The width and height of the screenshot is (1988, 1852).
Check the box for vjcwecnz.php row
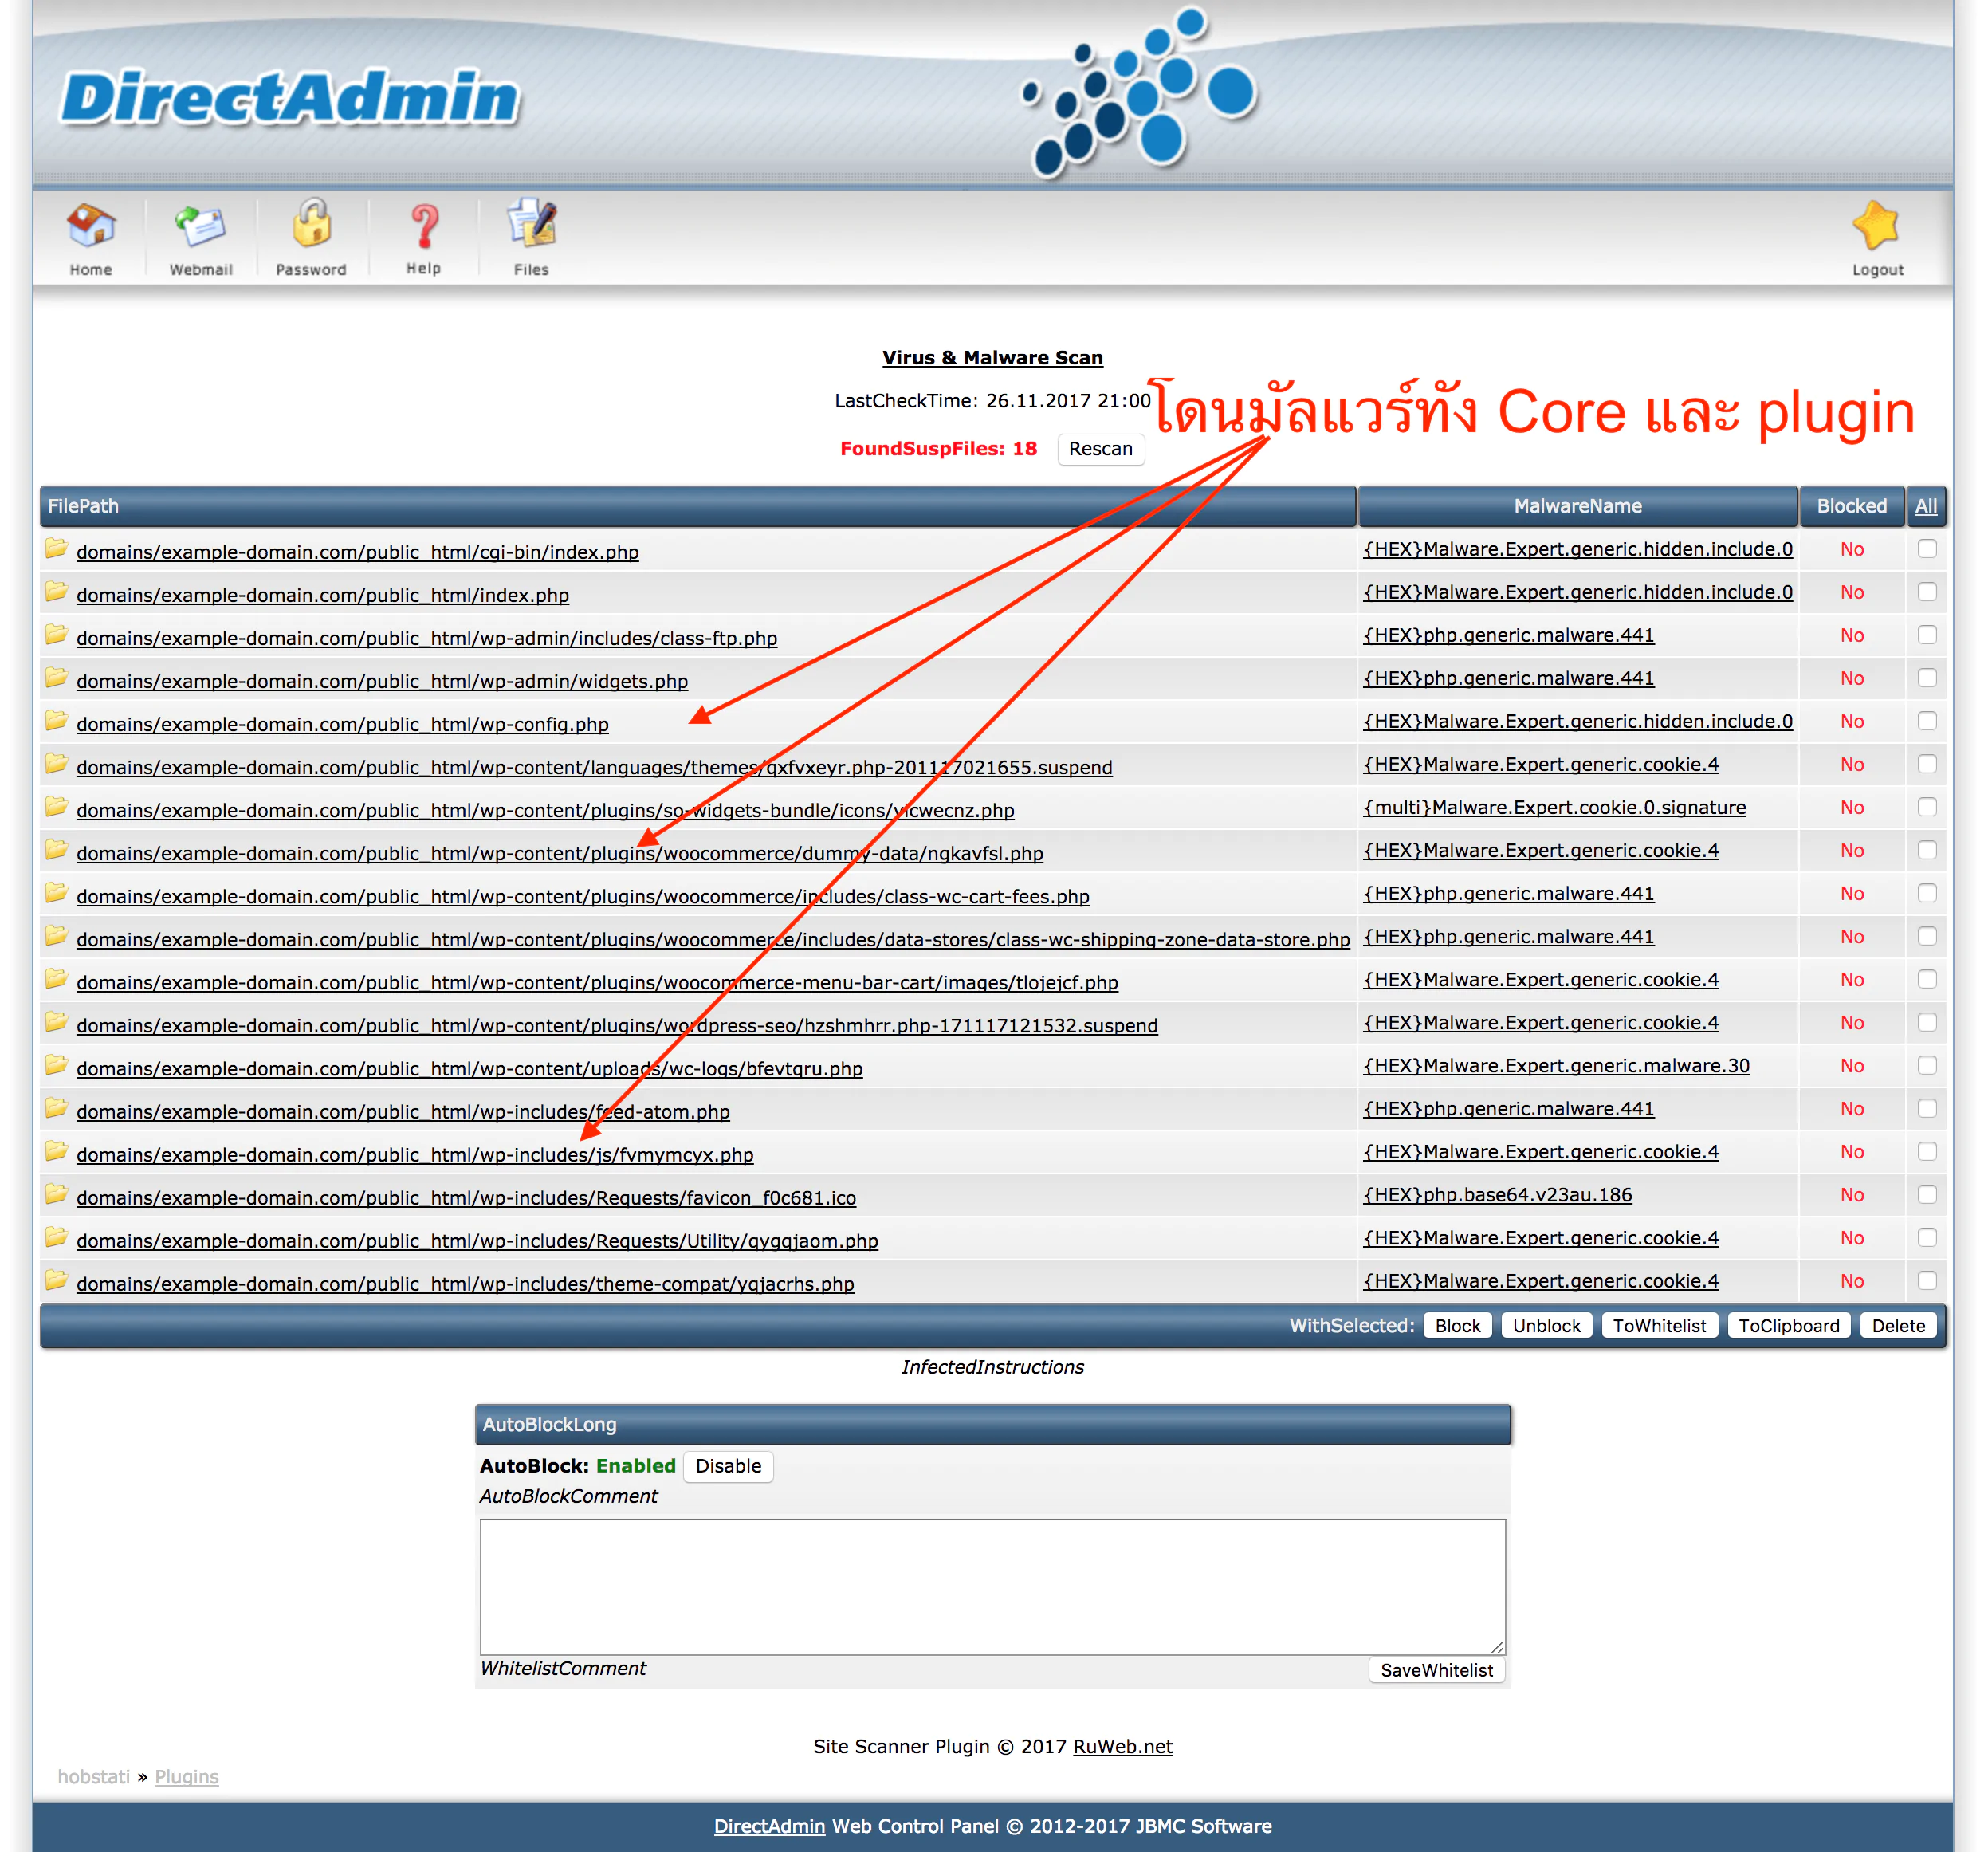1927,807
